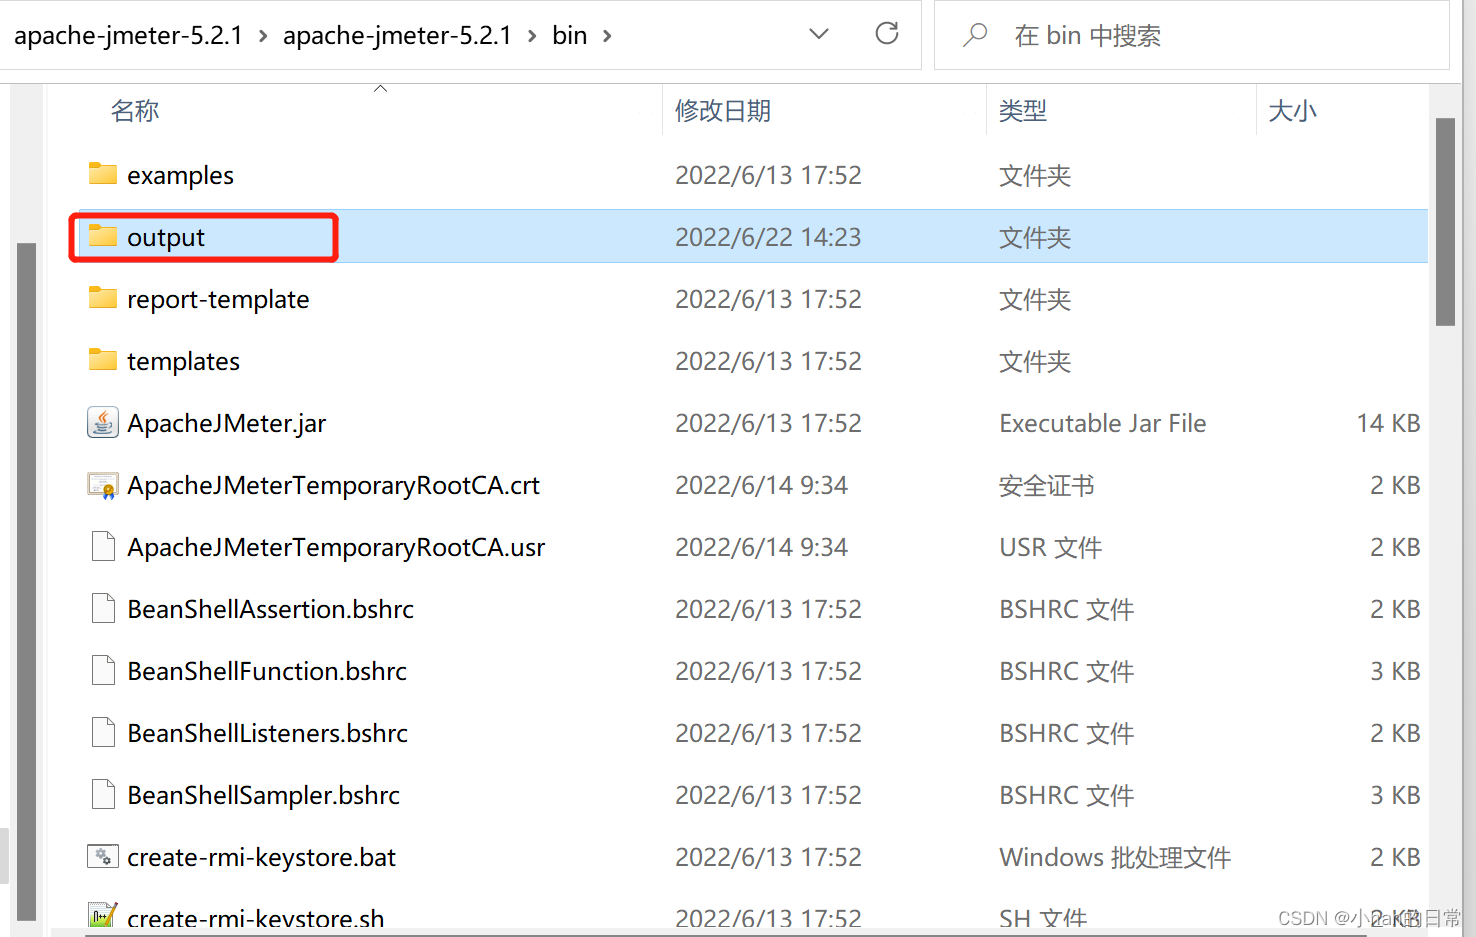Click the examples folder date 2022/6/13 17:52
1476x937 pixels.
pyautogui.click(x=768, y=175)
